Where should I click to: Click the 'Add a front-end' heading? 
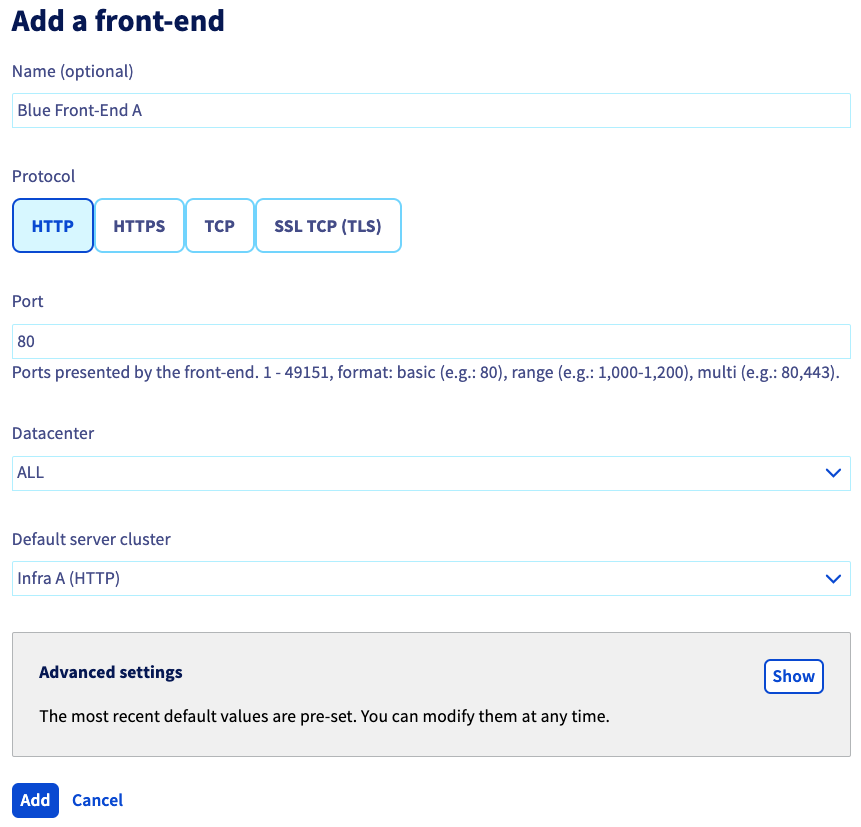(x=118, y=21)
